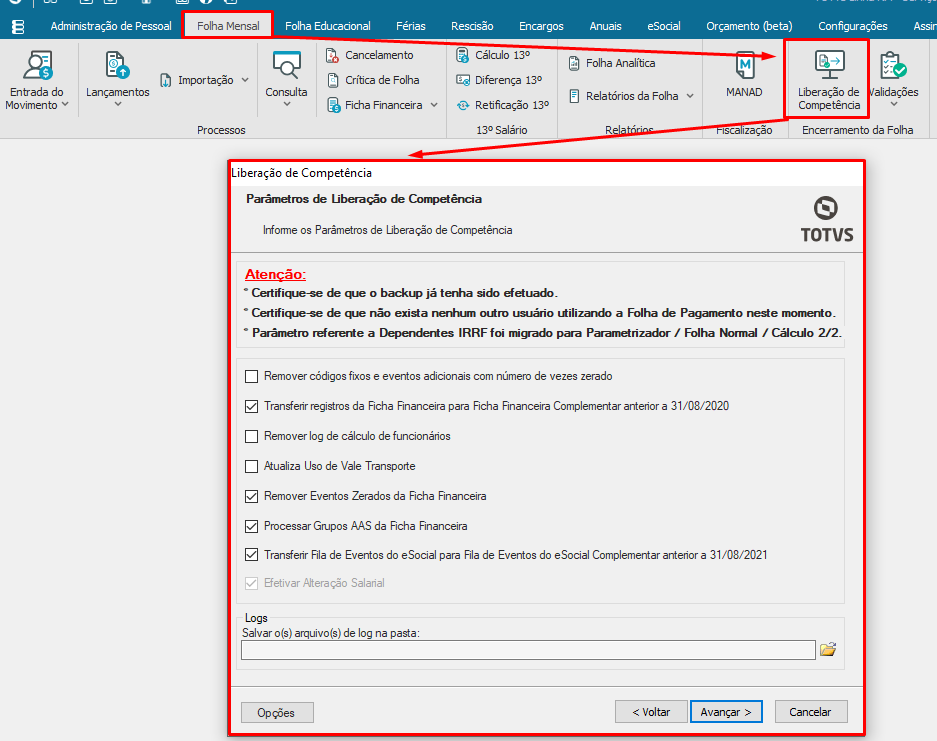Run Cálculo 13º icon

tap(463, 55)
